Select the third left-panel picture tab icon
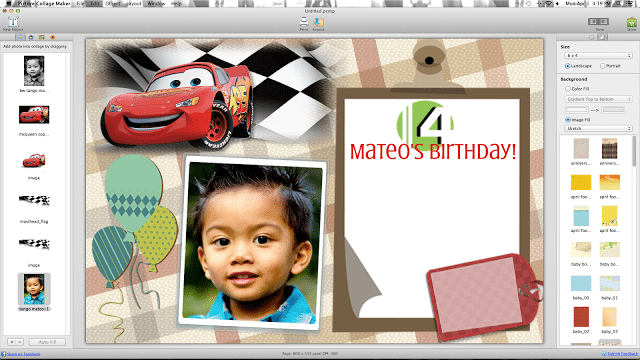Viewport: 640px width, 360px height. pyautogui.click(x=42, y=37)
